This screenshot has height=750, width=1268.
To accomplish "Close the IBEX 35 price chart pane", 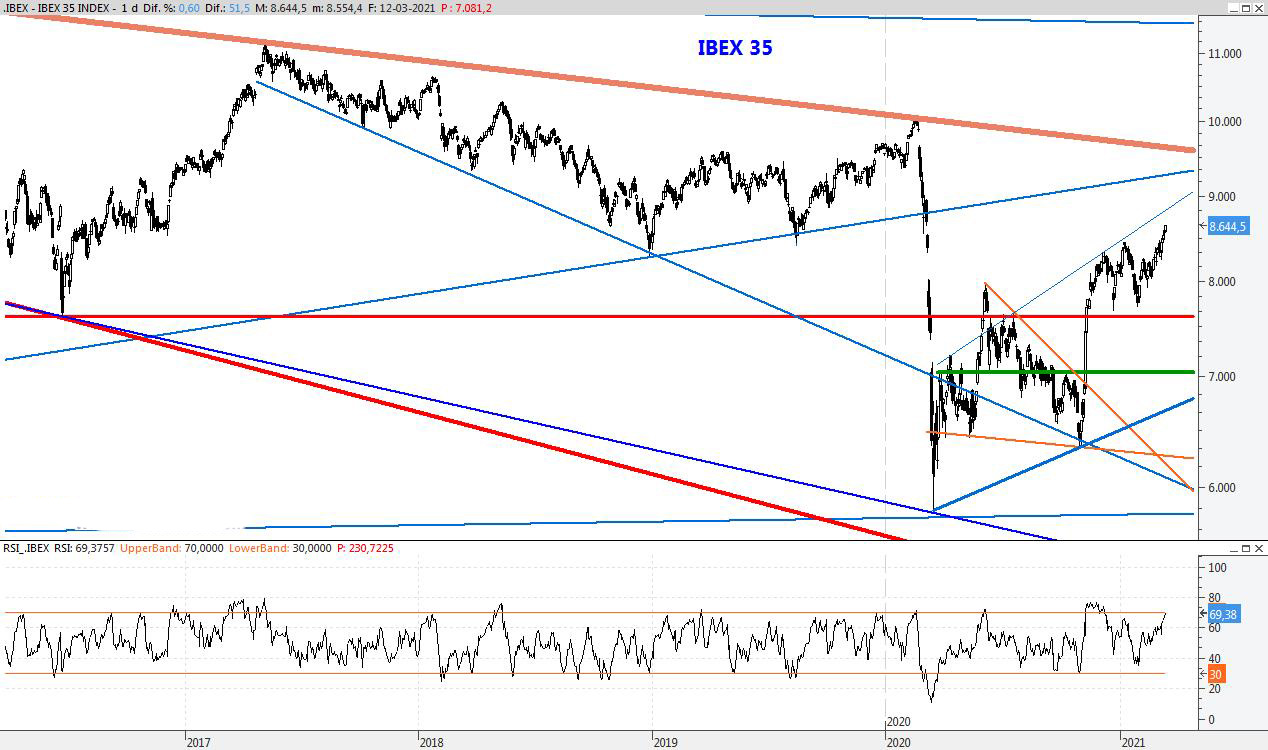I will (1257, 8).
